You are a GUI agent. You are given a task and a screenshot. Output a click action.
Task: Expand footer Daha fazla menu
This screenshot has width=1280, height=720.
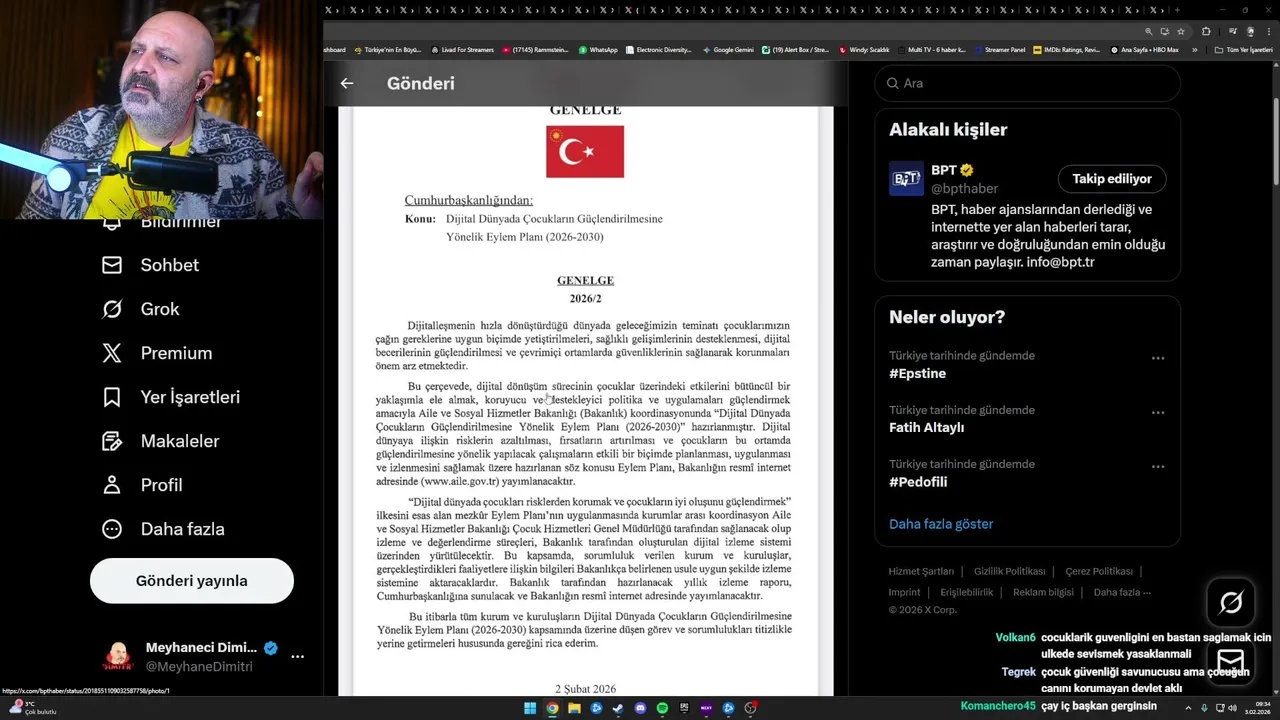point(1122,592)
